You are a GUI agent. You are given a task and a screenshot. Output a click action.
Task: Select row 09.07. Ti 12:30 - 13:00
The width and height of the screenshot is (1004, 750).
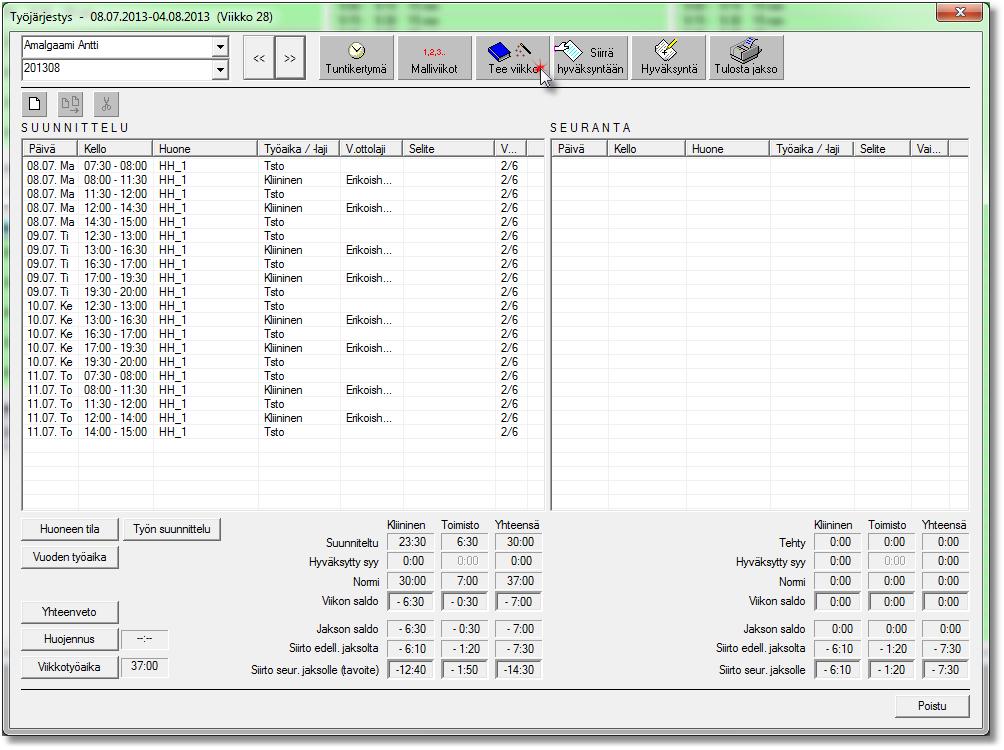[283, 236]
